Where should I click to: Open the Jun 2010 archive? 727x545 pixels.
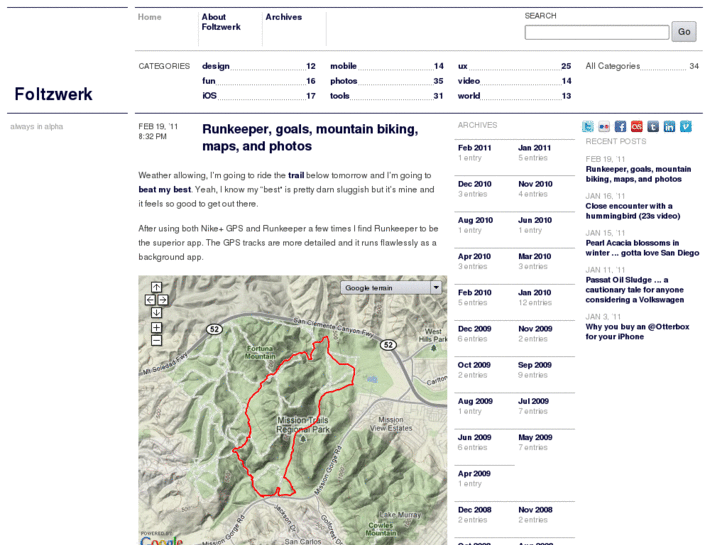click(535, 220)
